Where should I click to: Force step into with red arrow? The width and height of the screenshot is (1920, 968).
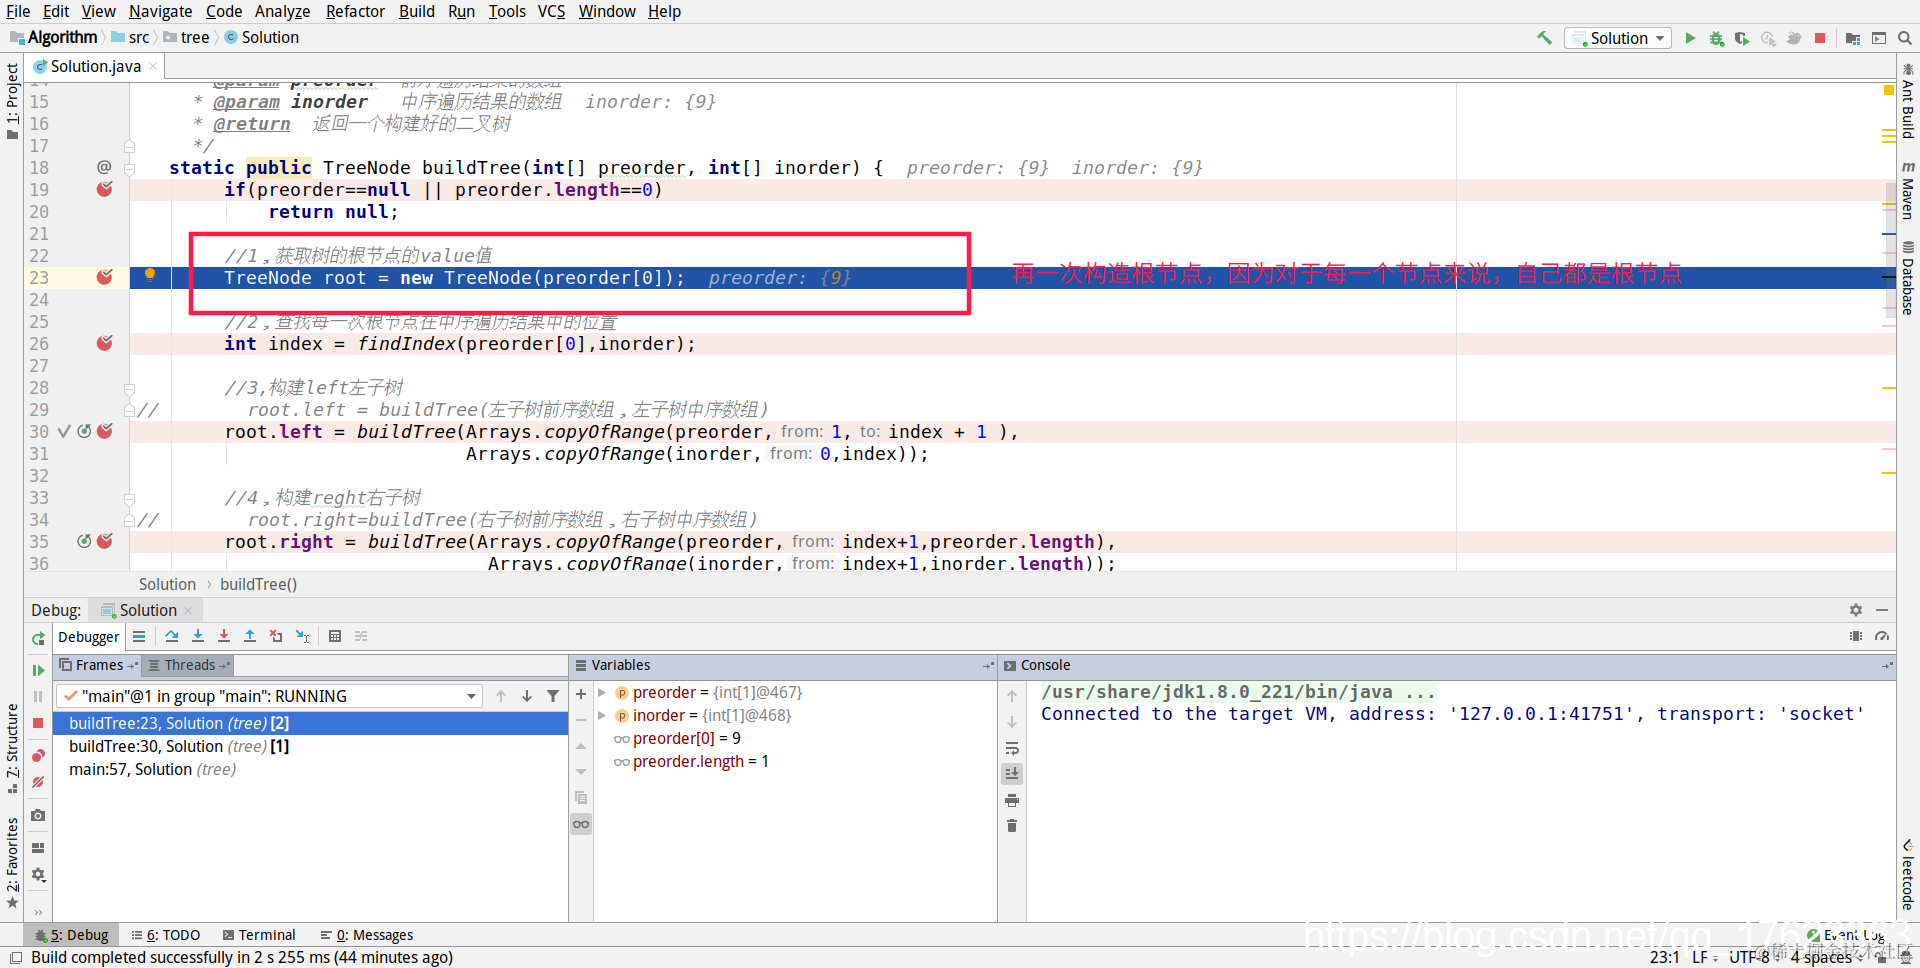(x=224, y=636)
